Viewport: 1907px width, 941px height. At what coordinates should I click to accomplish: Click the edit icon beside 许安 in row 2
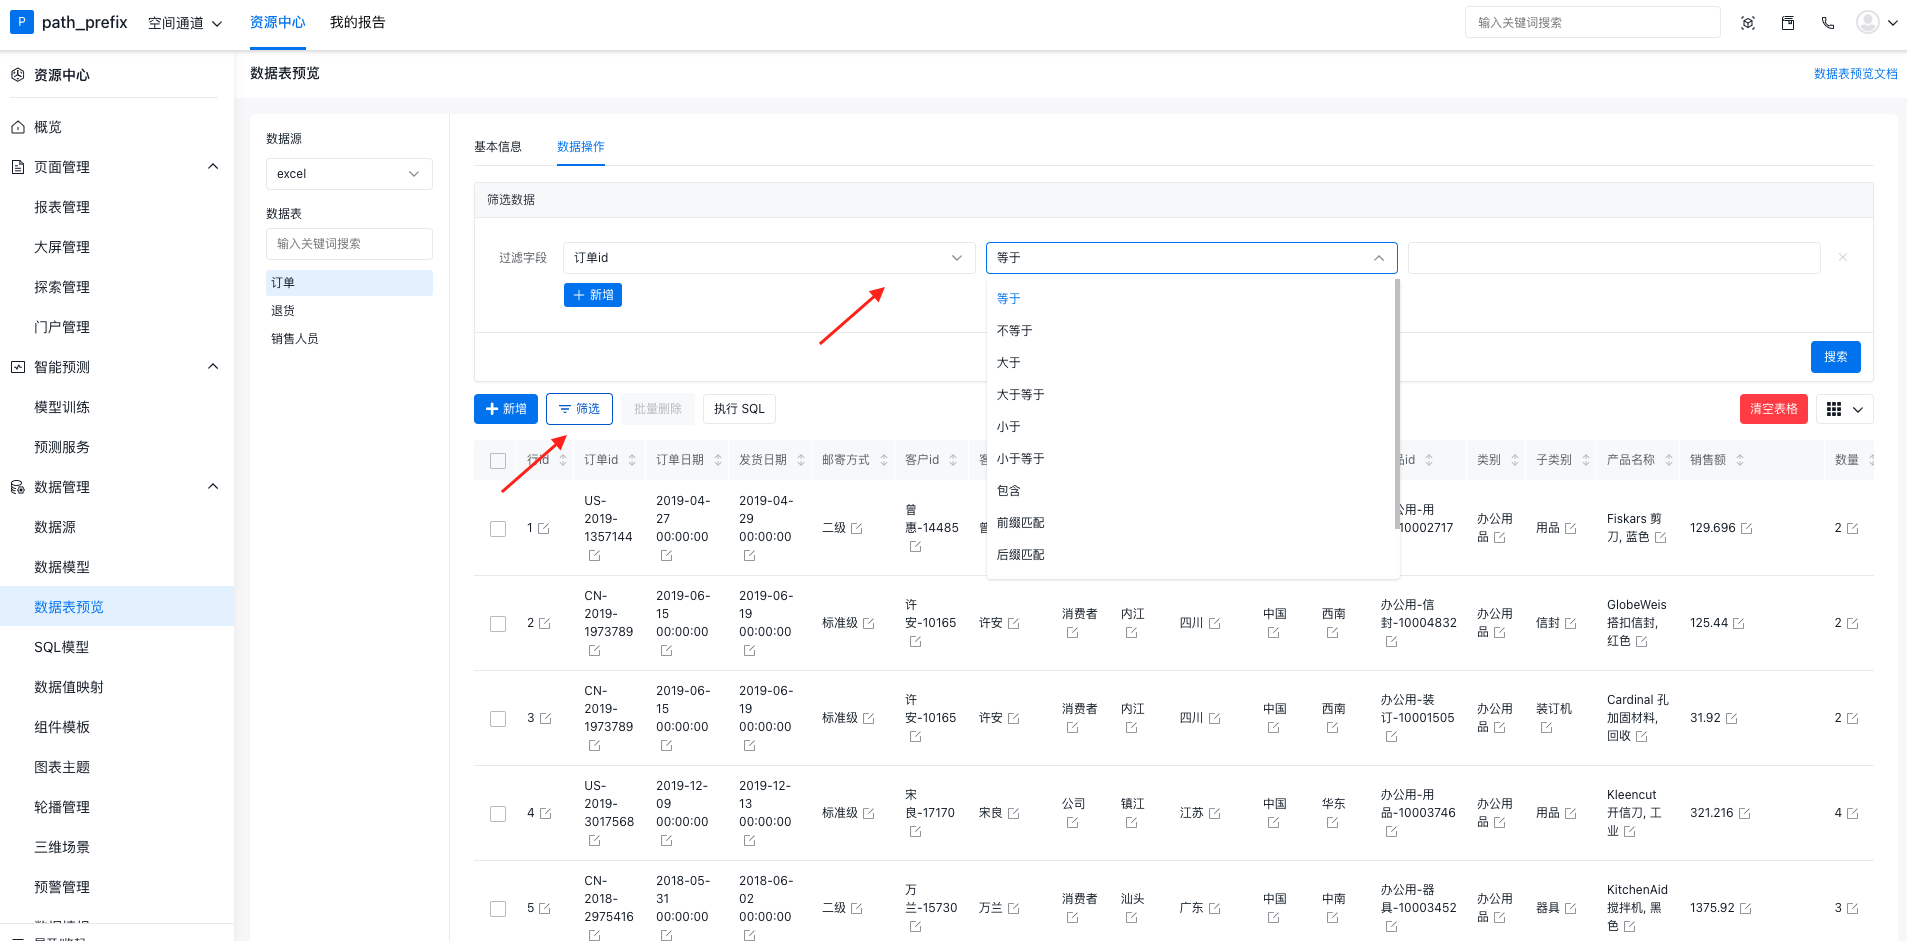[1013, 624]
